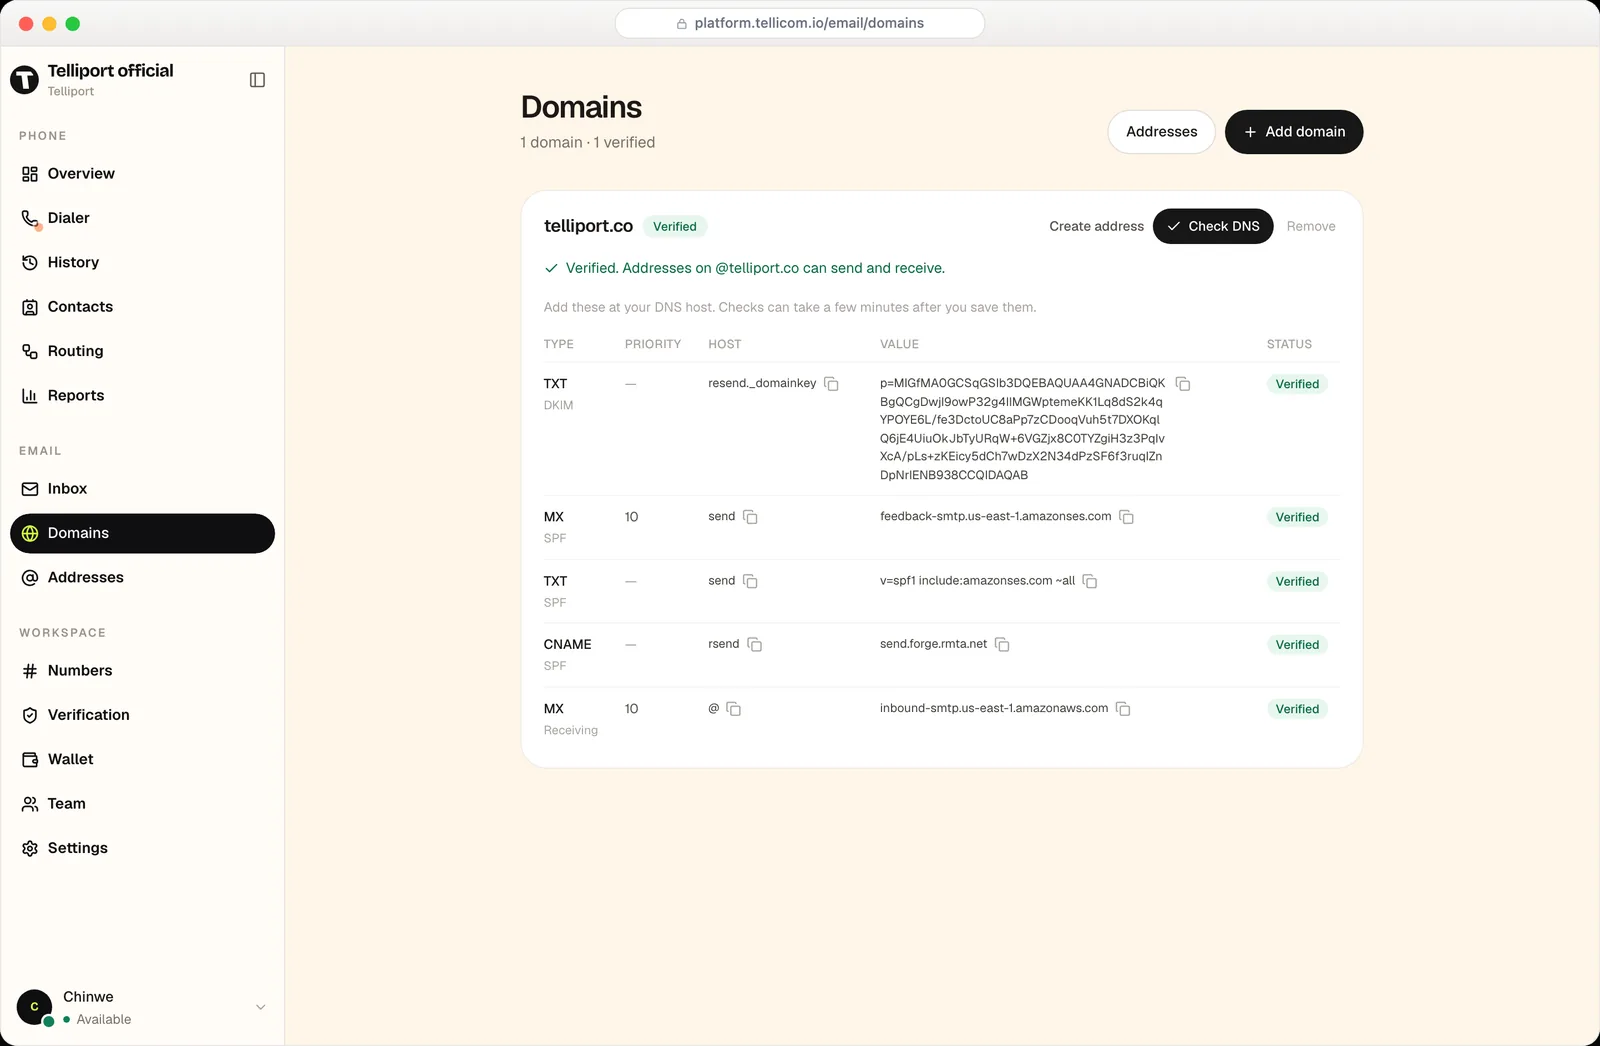Viewport: 1600px width, 1046px height.
Task: Copy the @ host of the Receiving MX record
Action: click(x=734, y=709)
